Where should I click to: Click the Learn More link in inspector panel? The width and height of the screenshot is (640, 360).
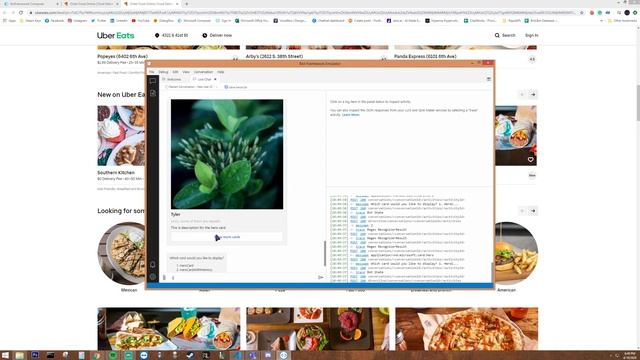pyautogui.click(x=351, y=115)
